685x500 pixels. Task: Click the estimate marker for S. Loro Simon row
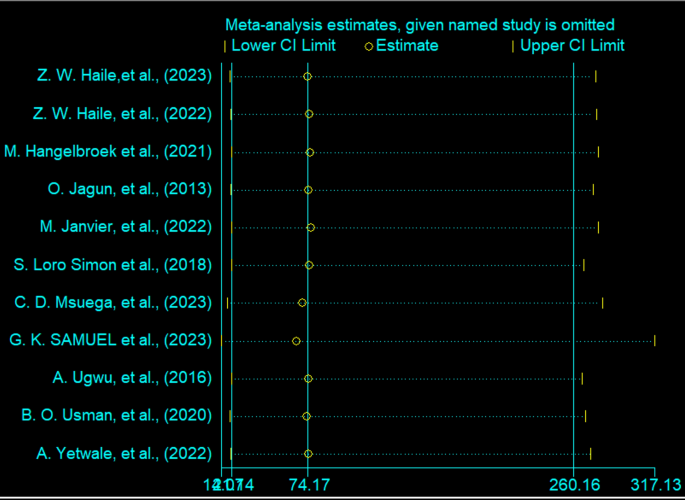point(309,265)
